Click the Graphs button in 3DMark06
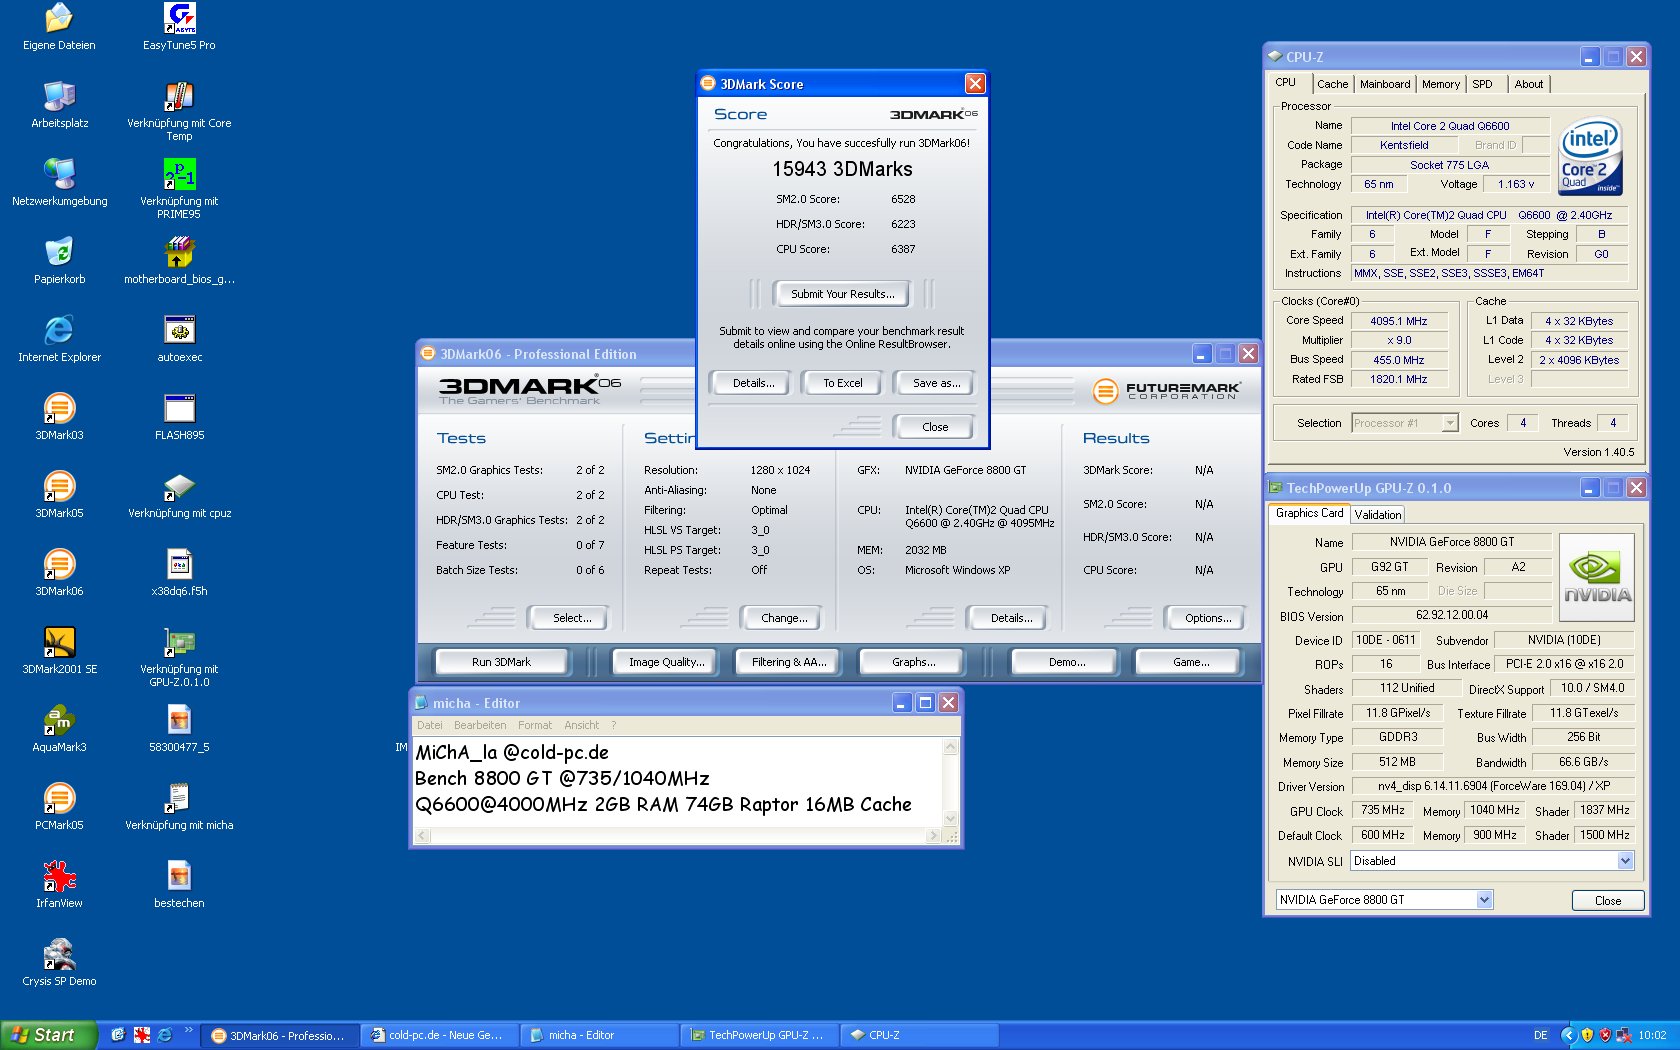 click(x=914, y=662)
